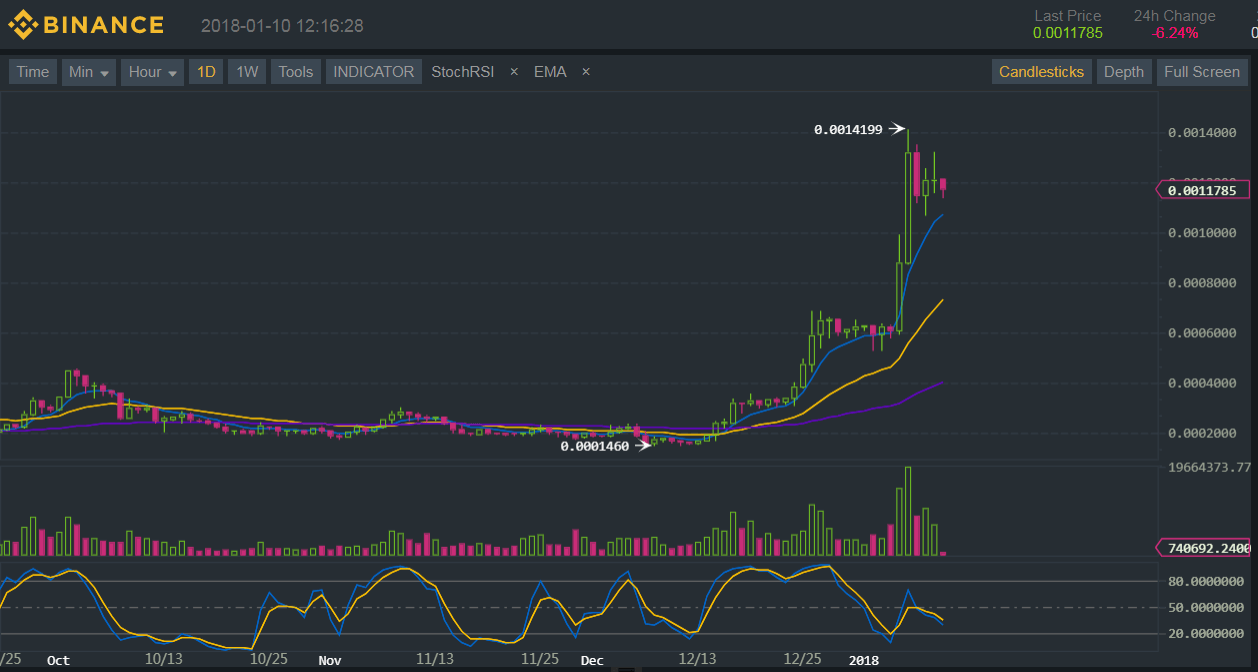Click the Last Price heading

pos(1067,16)
